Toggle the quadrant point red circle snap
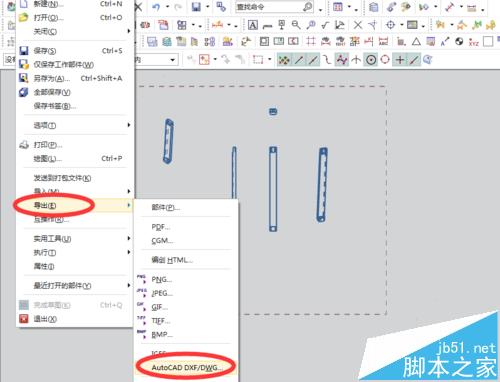Image resolution: width=500 pixels, height=382 pixels. (385, 60)
